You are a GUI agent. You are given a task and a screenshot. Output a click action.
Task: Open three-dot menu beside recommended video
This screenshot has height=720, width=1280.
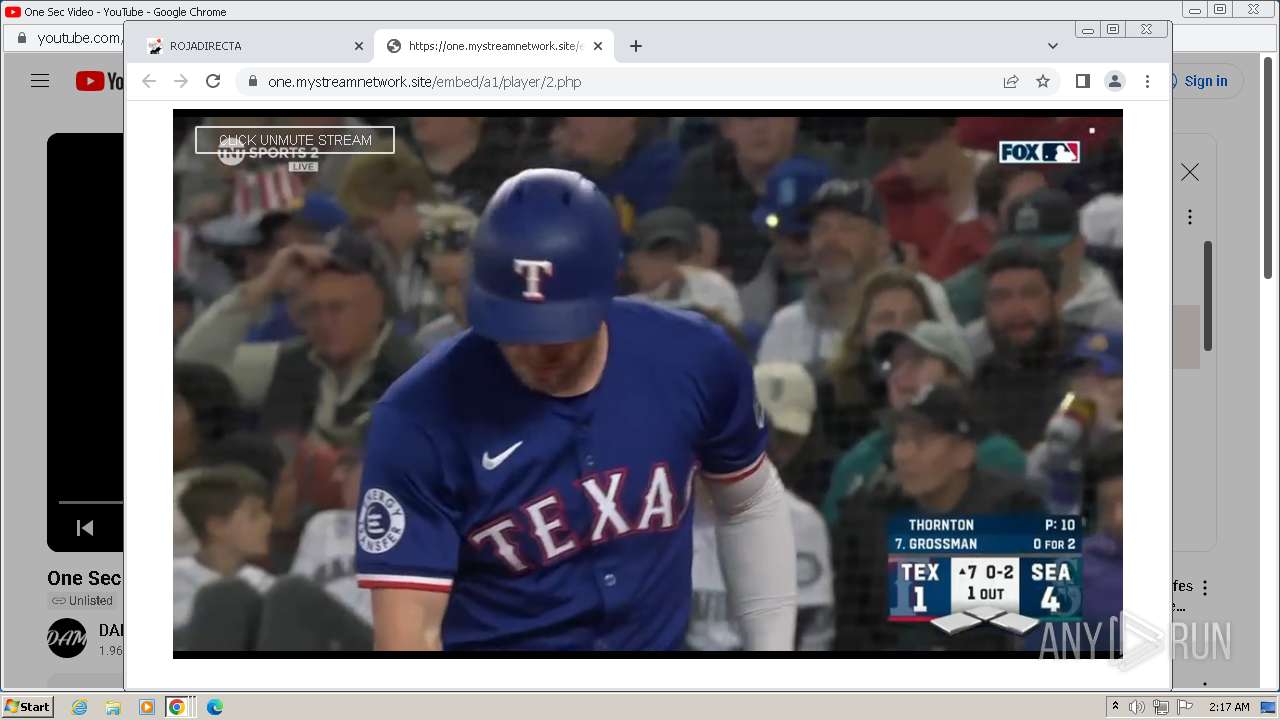(x=1205, y=588)
